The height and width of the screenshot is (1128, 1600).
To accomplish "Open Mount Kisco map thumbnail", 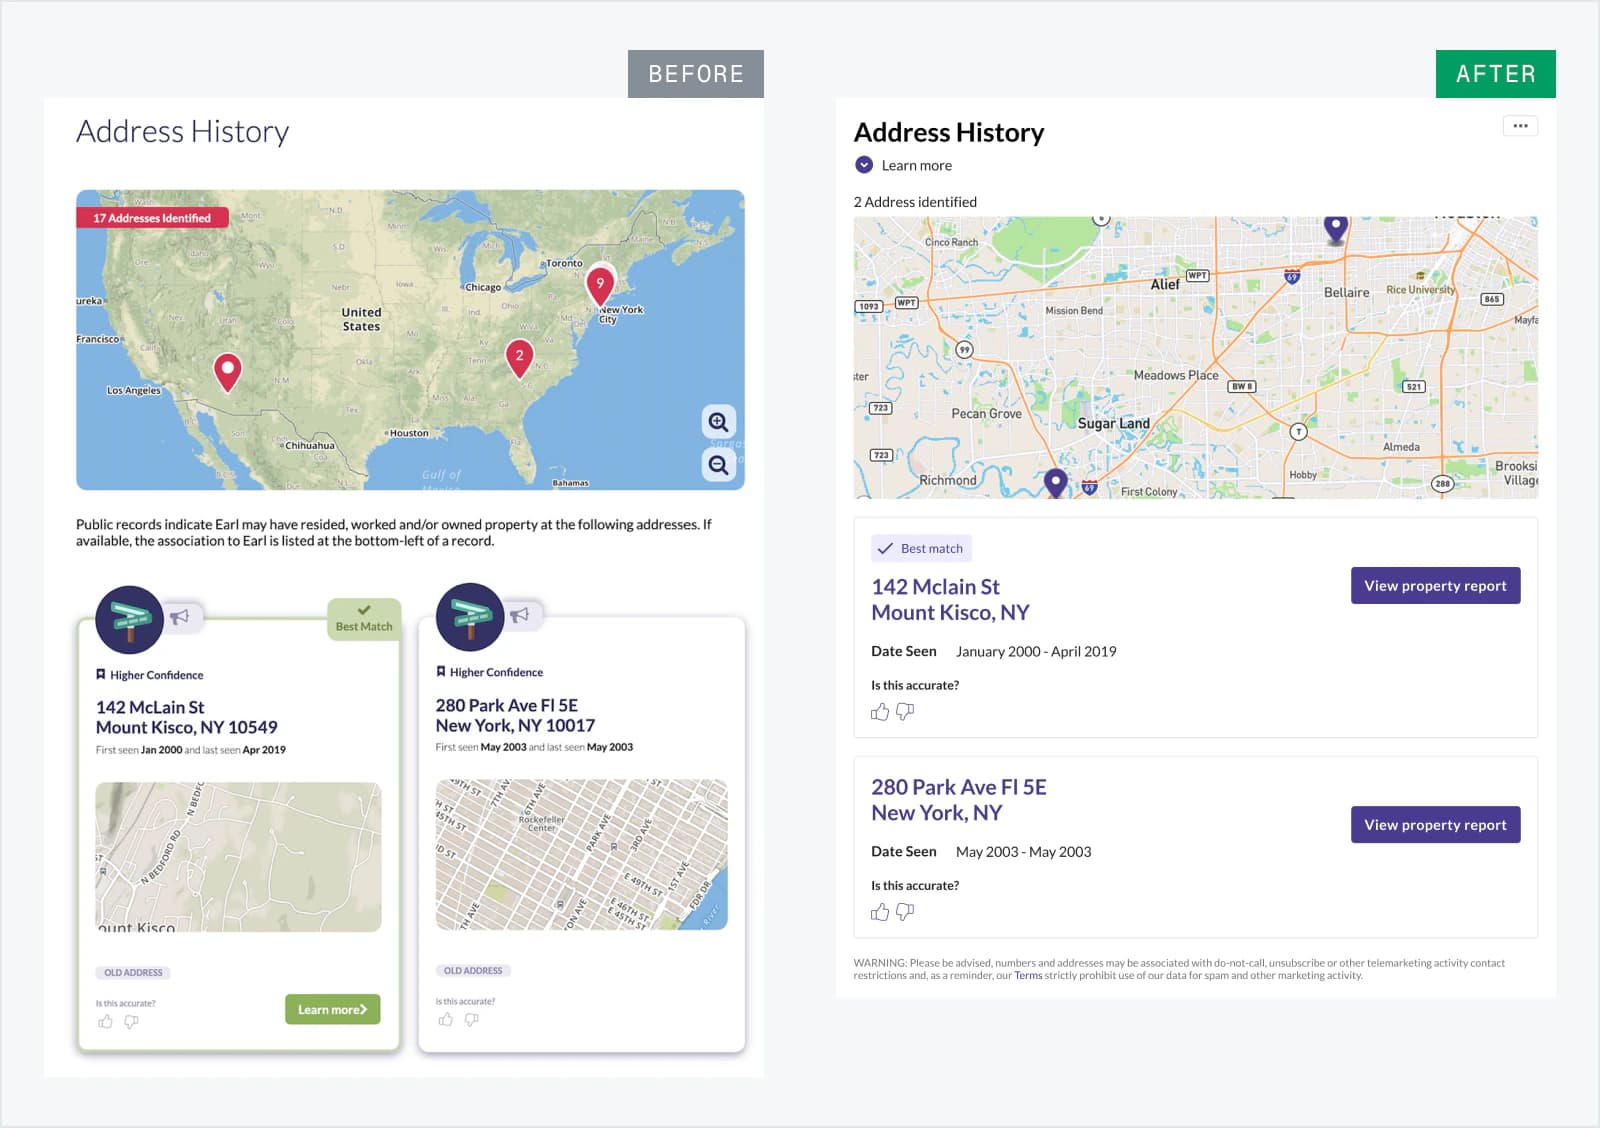I will tap(238, 857).
